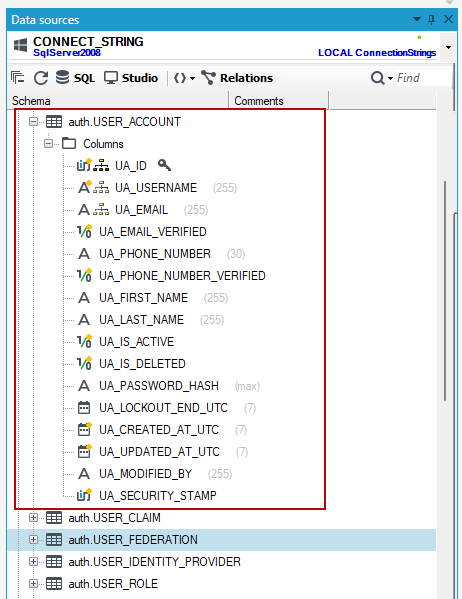Open the Relations view
This screenshot has height=599, width=462.
tap(237, 78)
